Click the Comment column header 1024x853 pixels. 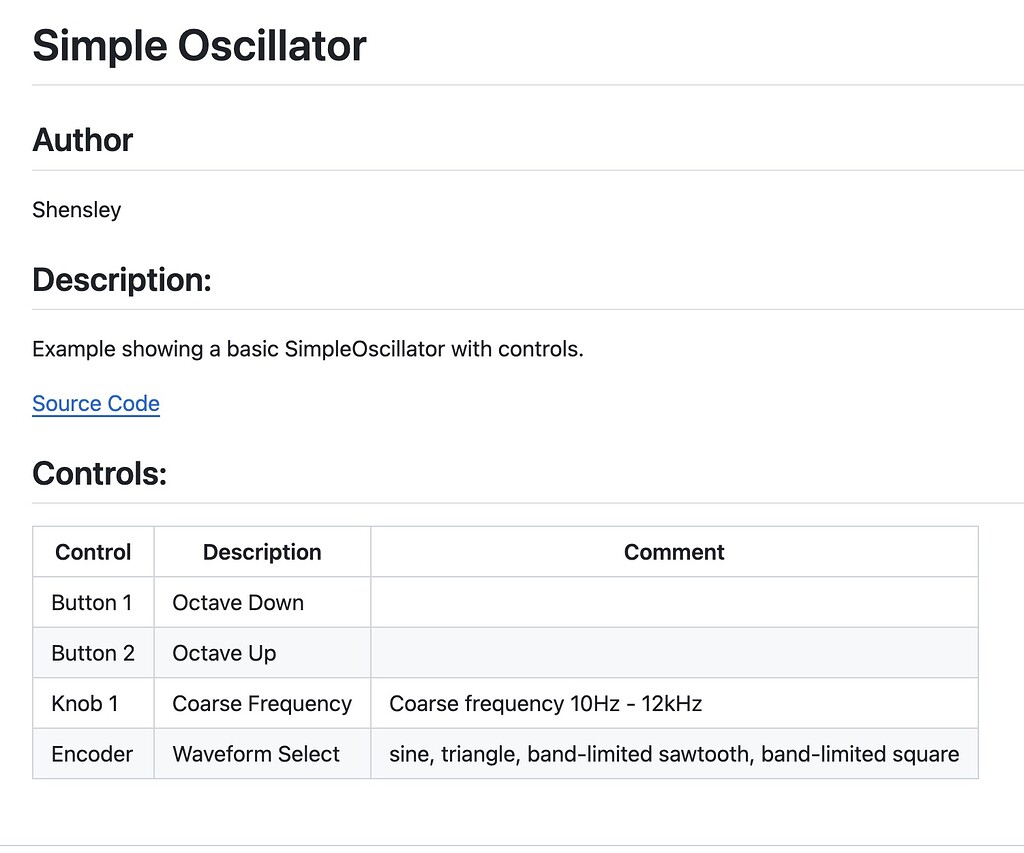(x=674, y=552)
